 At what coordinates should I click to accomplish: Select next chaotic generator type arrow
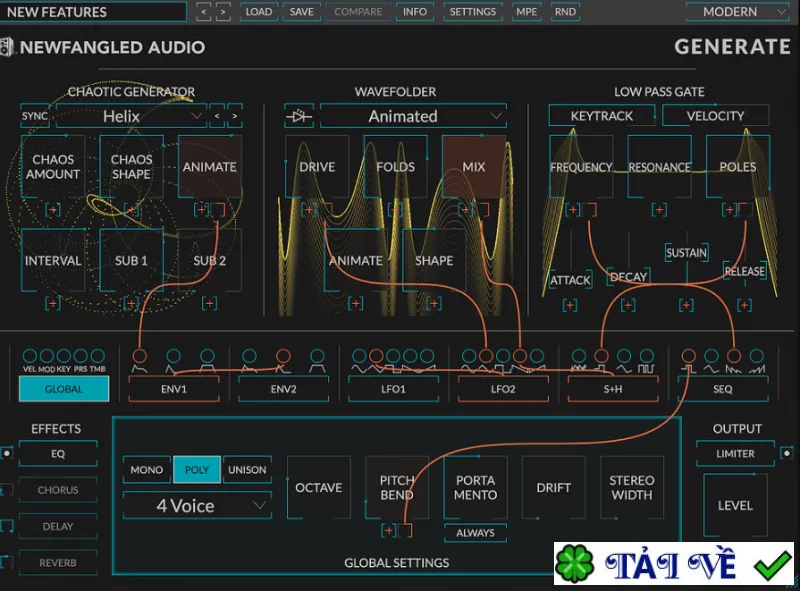235,116
